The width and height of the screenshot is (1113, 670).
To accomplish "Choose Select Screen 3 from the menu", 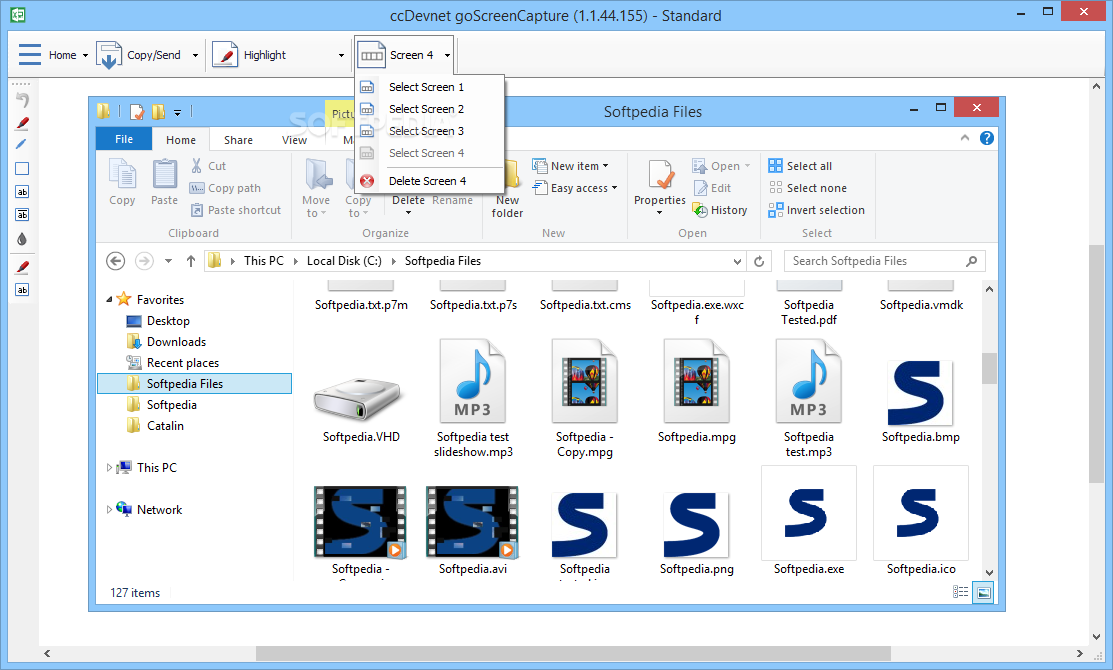I will coord(429,131).
